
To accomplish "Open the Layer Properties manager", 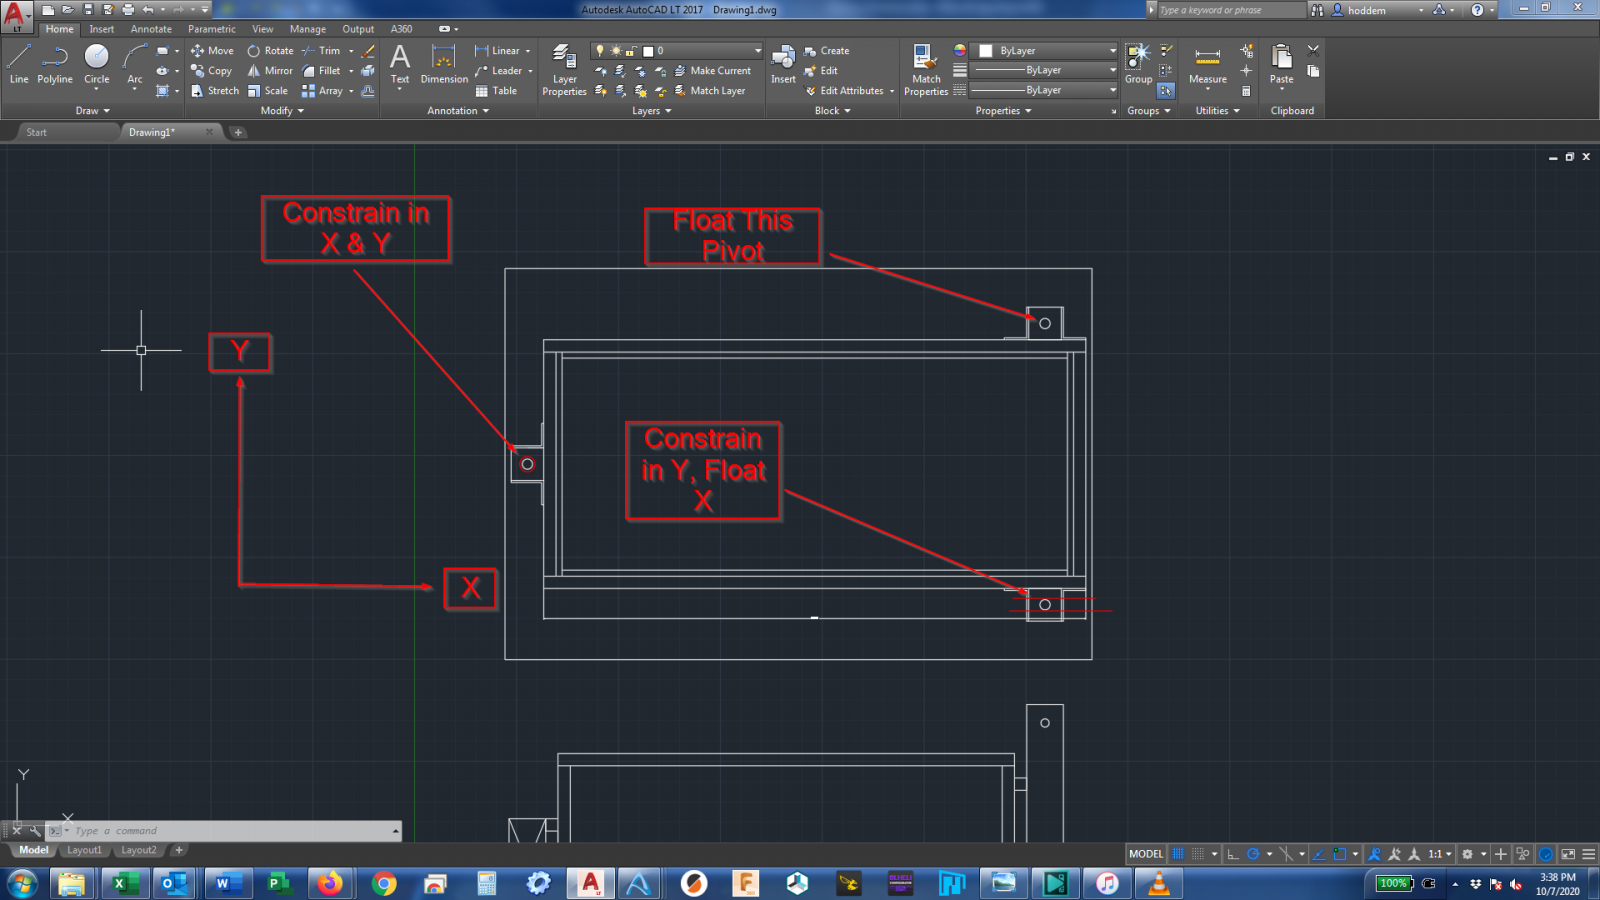I will [564, 70].
